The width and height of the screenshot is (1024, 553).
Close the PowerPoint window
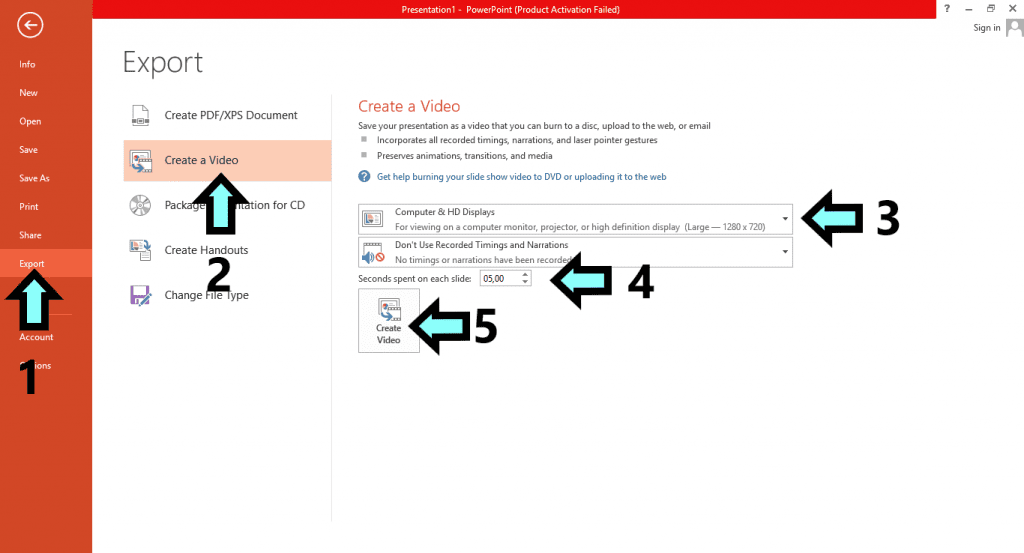click(x=1013, y=8)
